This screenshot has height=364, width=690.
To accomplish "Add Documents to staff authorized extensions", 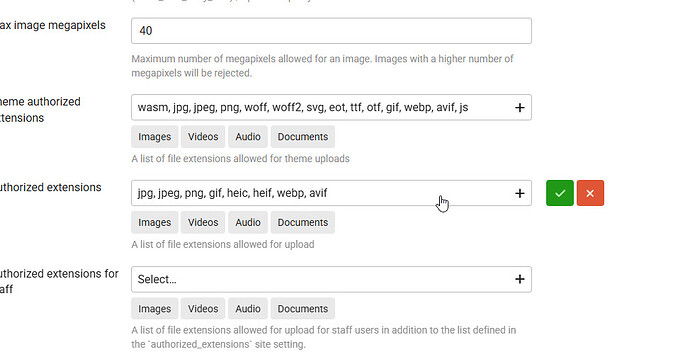I will coord(303,309).
